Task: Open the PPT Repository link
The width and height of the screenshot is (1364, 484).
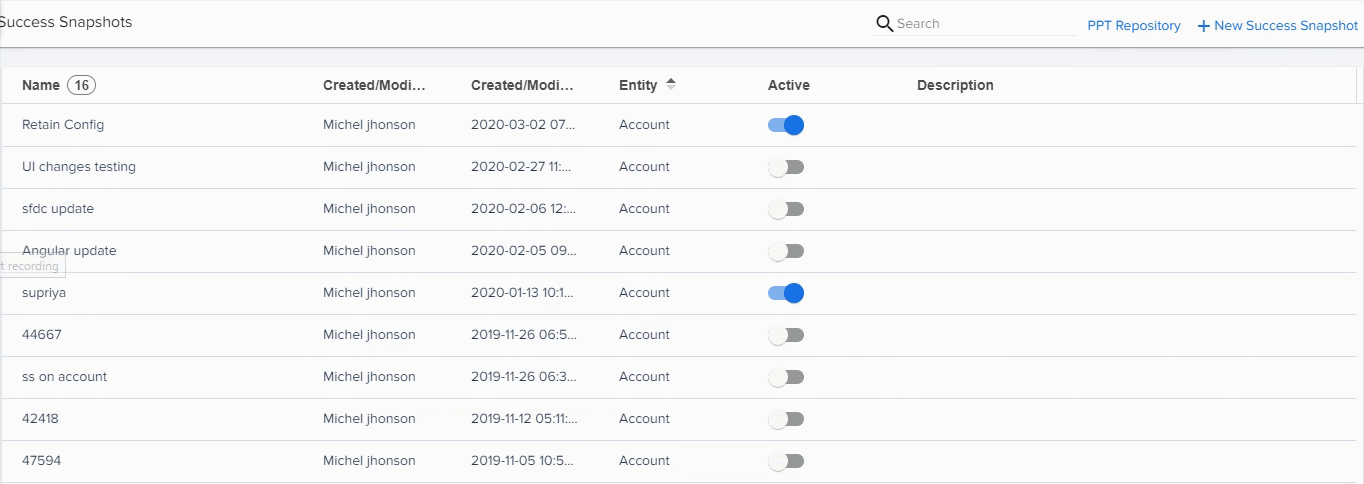Action: tap(1134, 26)
